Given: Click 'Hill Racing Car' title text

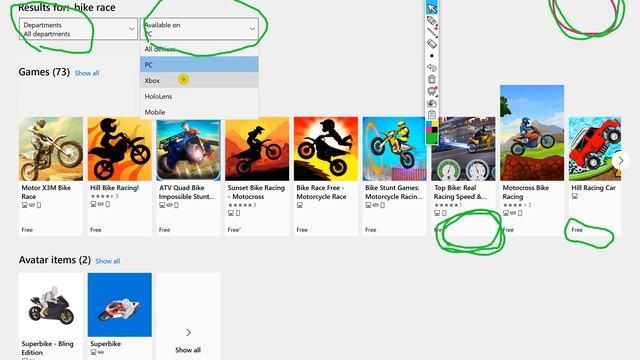Looking at the screenshot, I should click(x=593, y=188).
